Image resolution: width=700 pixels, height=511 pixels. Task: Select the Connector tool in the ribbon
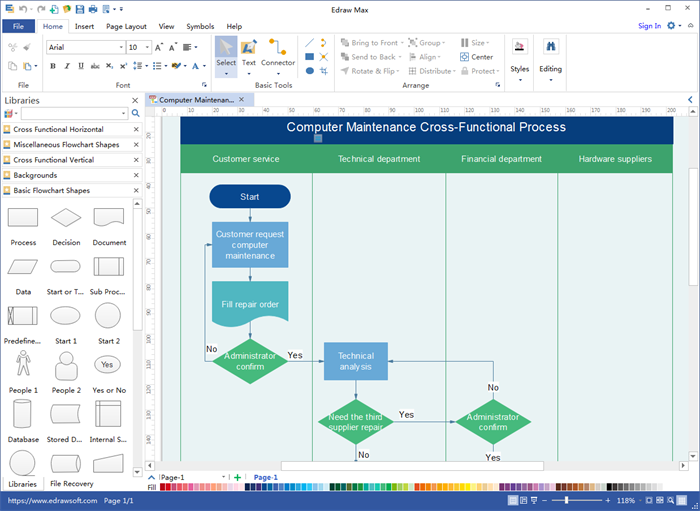[278, 52]
